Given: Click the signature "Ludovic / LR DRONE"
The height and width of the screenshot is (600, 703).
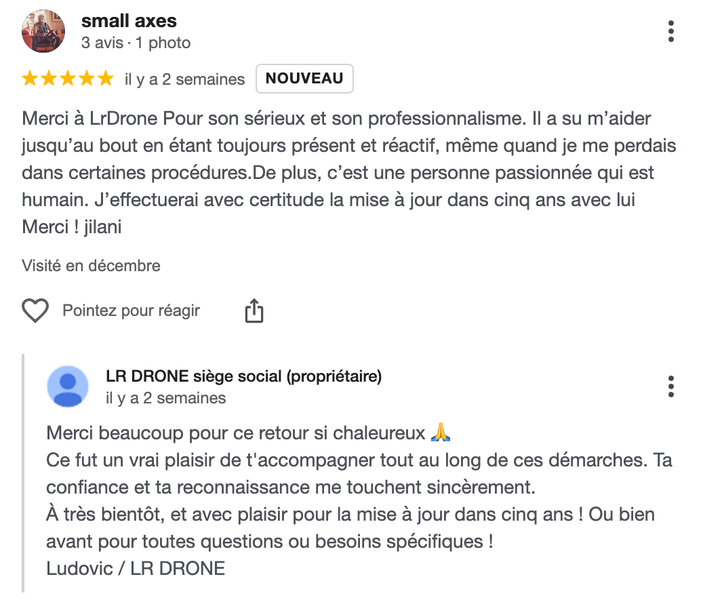Looking at the screenshot, I should pos(136,568).
